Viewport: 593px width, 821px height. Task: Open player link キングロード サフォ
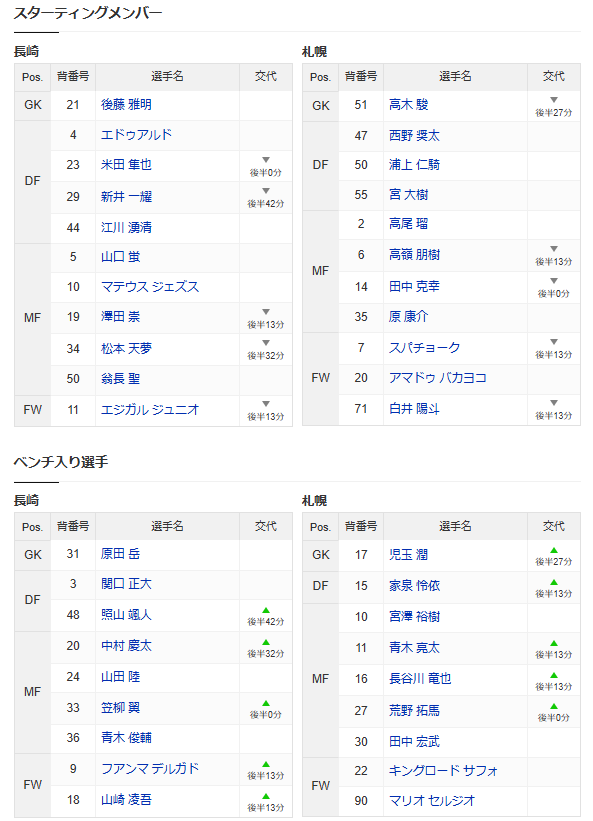[443, 771]
